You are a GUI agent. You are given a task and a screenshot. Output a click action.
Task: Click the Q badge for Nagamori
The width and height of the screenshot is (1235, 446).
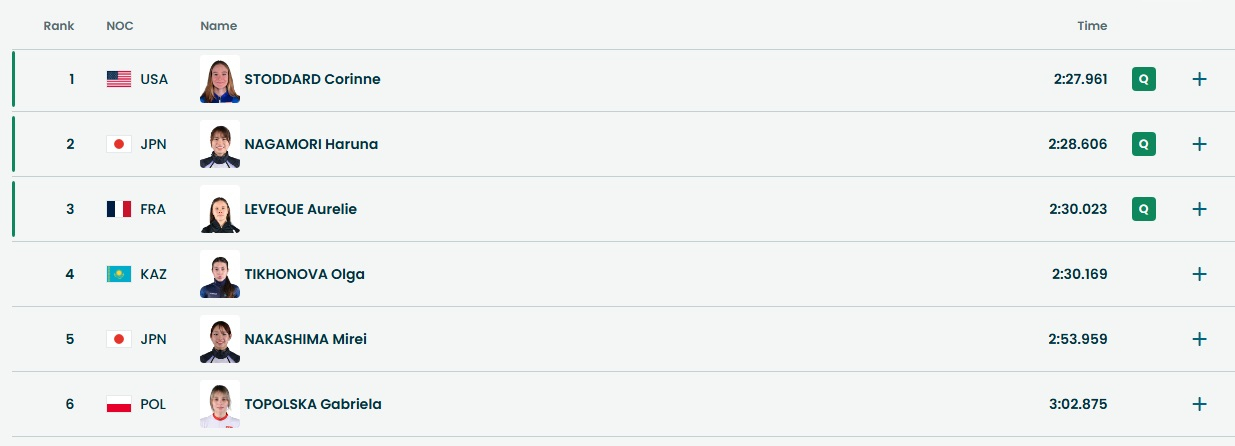click(1144, 144)
